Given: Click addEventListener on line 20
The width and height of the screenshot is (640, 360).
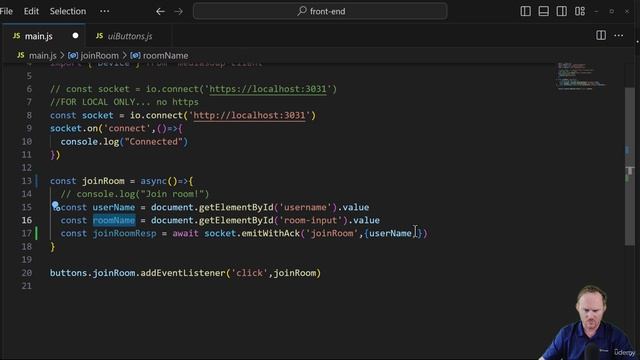Looking at the screenshot, I should point(183,273).
